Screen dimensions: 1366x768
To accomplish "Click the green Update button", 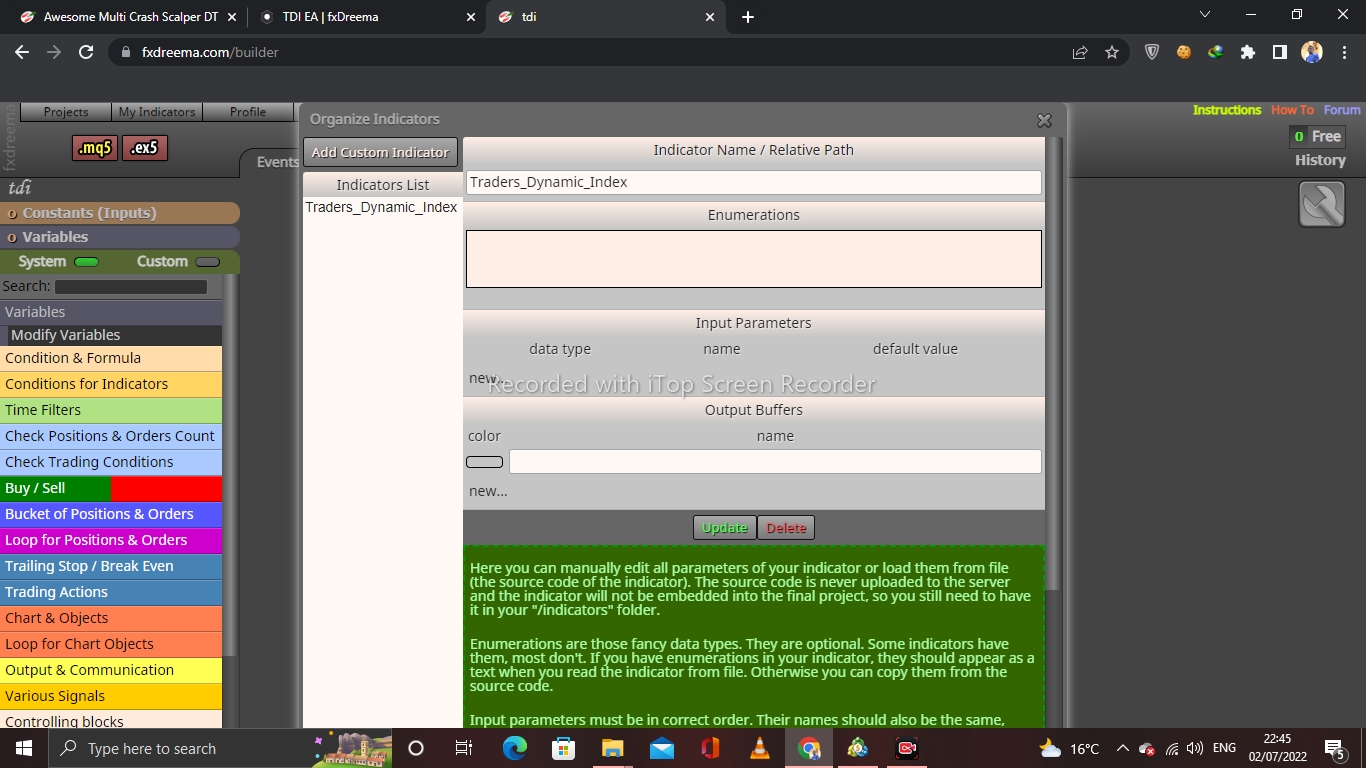I will coord(725,528).
